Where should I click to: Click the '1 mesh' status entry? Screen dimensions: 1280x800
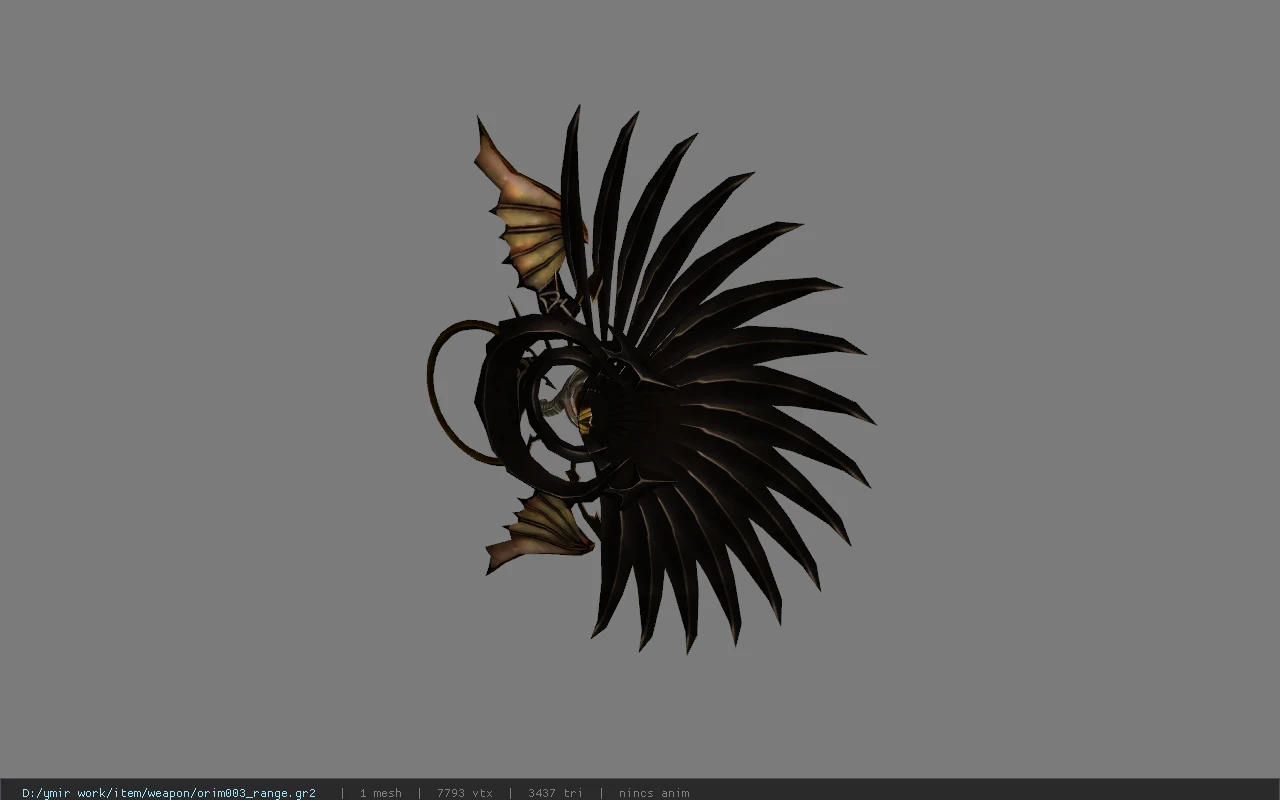pos(380,793)
